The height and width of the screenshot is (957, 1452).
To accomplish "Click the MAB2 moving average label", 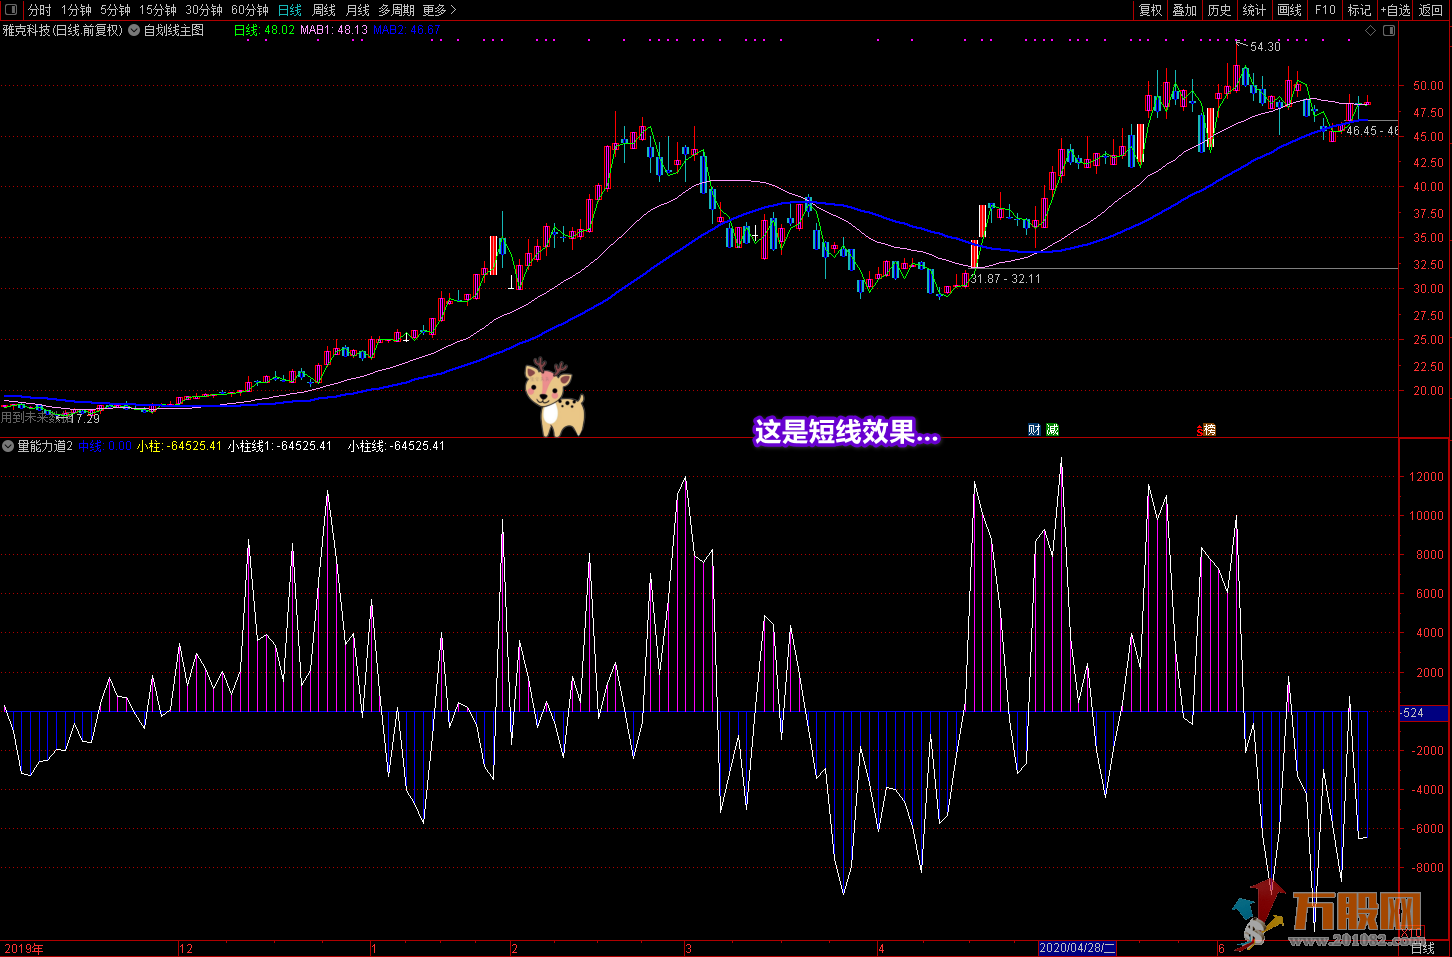I will coord(406,30).
